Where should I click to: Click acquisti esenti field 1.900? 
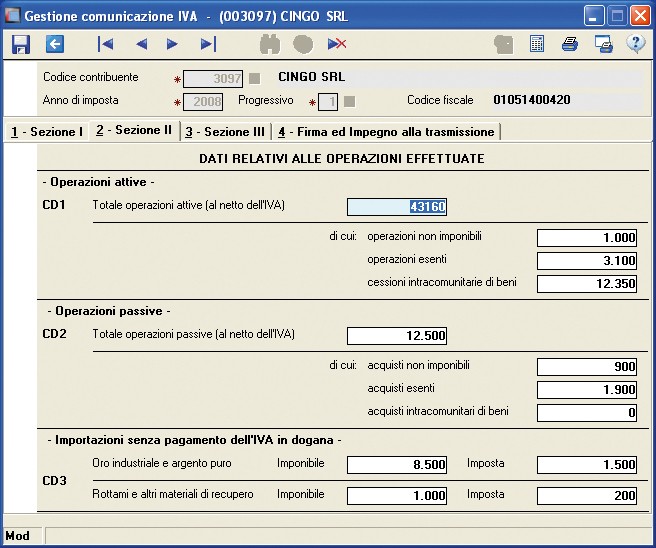pyautogui.click(x=587, y=389)
